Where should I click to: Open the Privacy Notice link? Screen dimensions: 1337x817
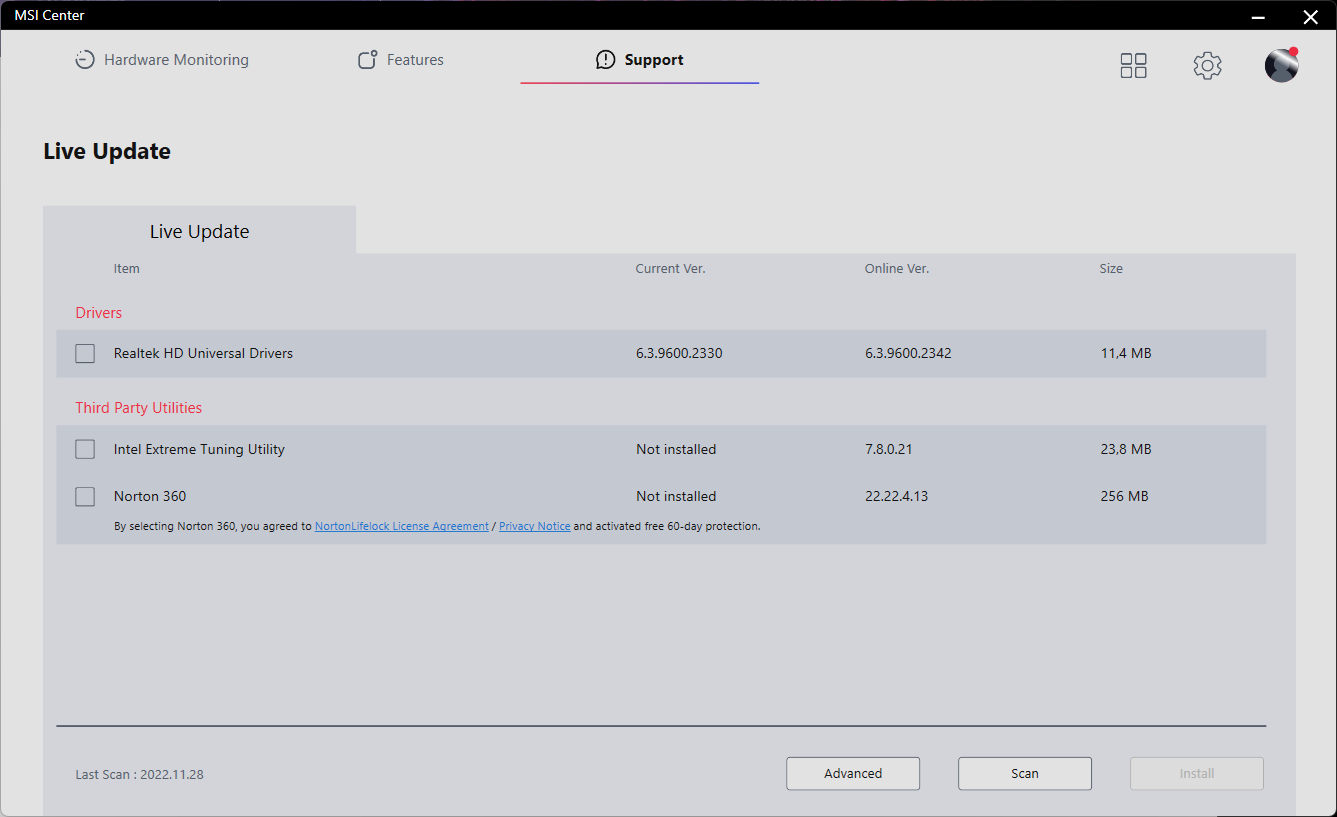pyautogui.click(x=535, y=526)
